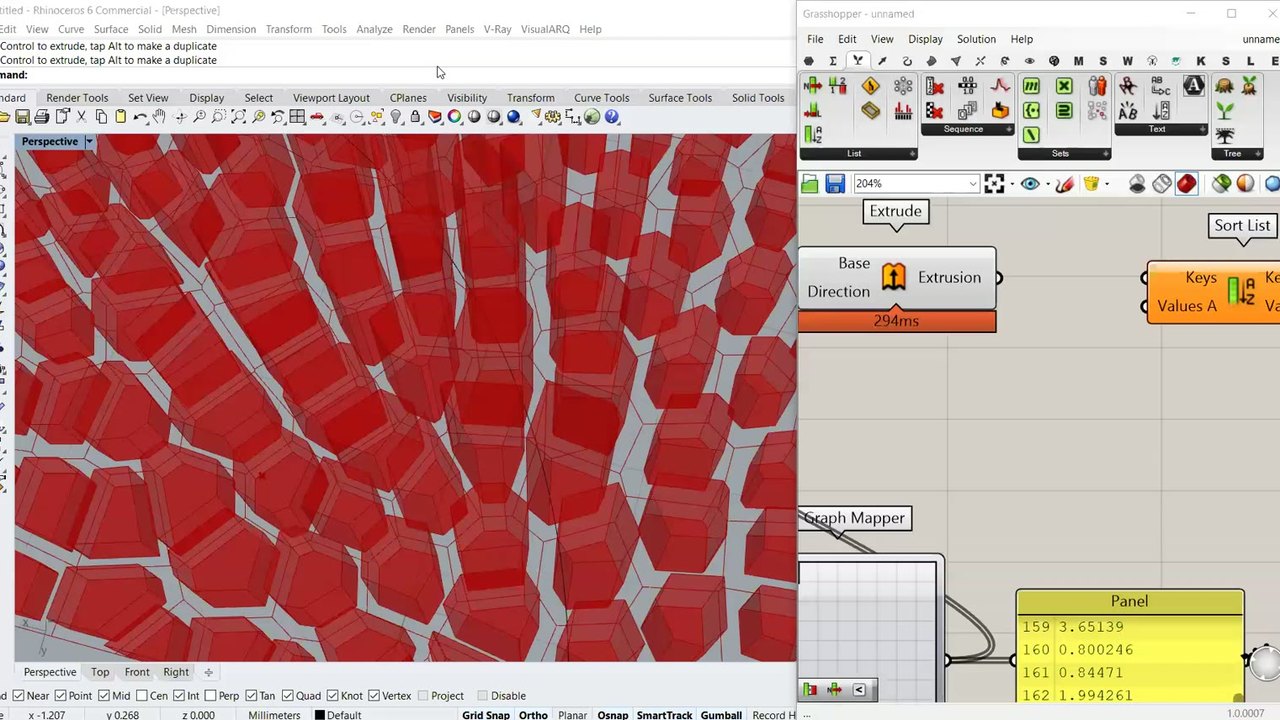
Task: Click Grasshopper Zoom Extents icon
Action: pyautogui.click(x=994, y=184)
